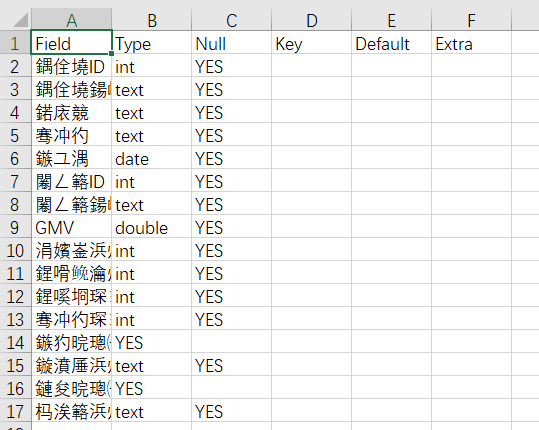The width and height of the screenshot is (539, 430).
Task: Select column B header
Action: pos(152,20)
